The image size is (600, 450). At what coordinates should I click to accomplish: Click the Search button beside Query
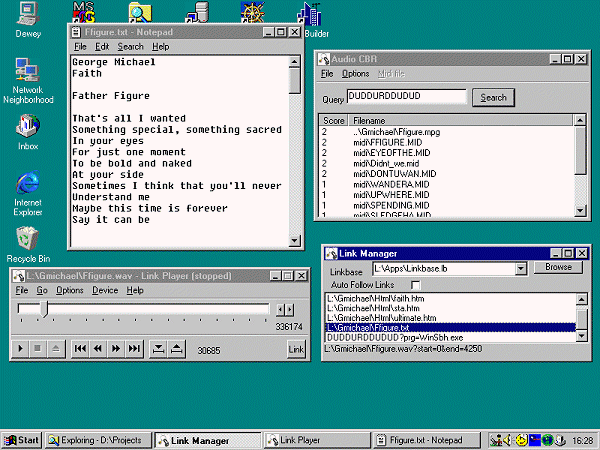pyautogui.click(x=493, y=97)
